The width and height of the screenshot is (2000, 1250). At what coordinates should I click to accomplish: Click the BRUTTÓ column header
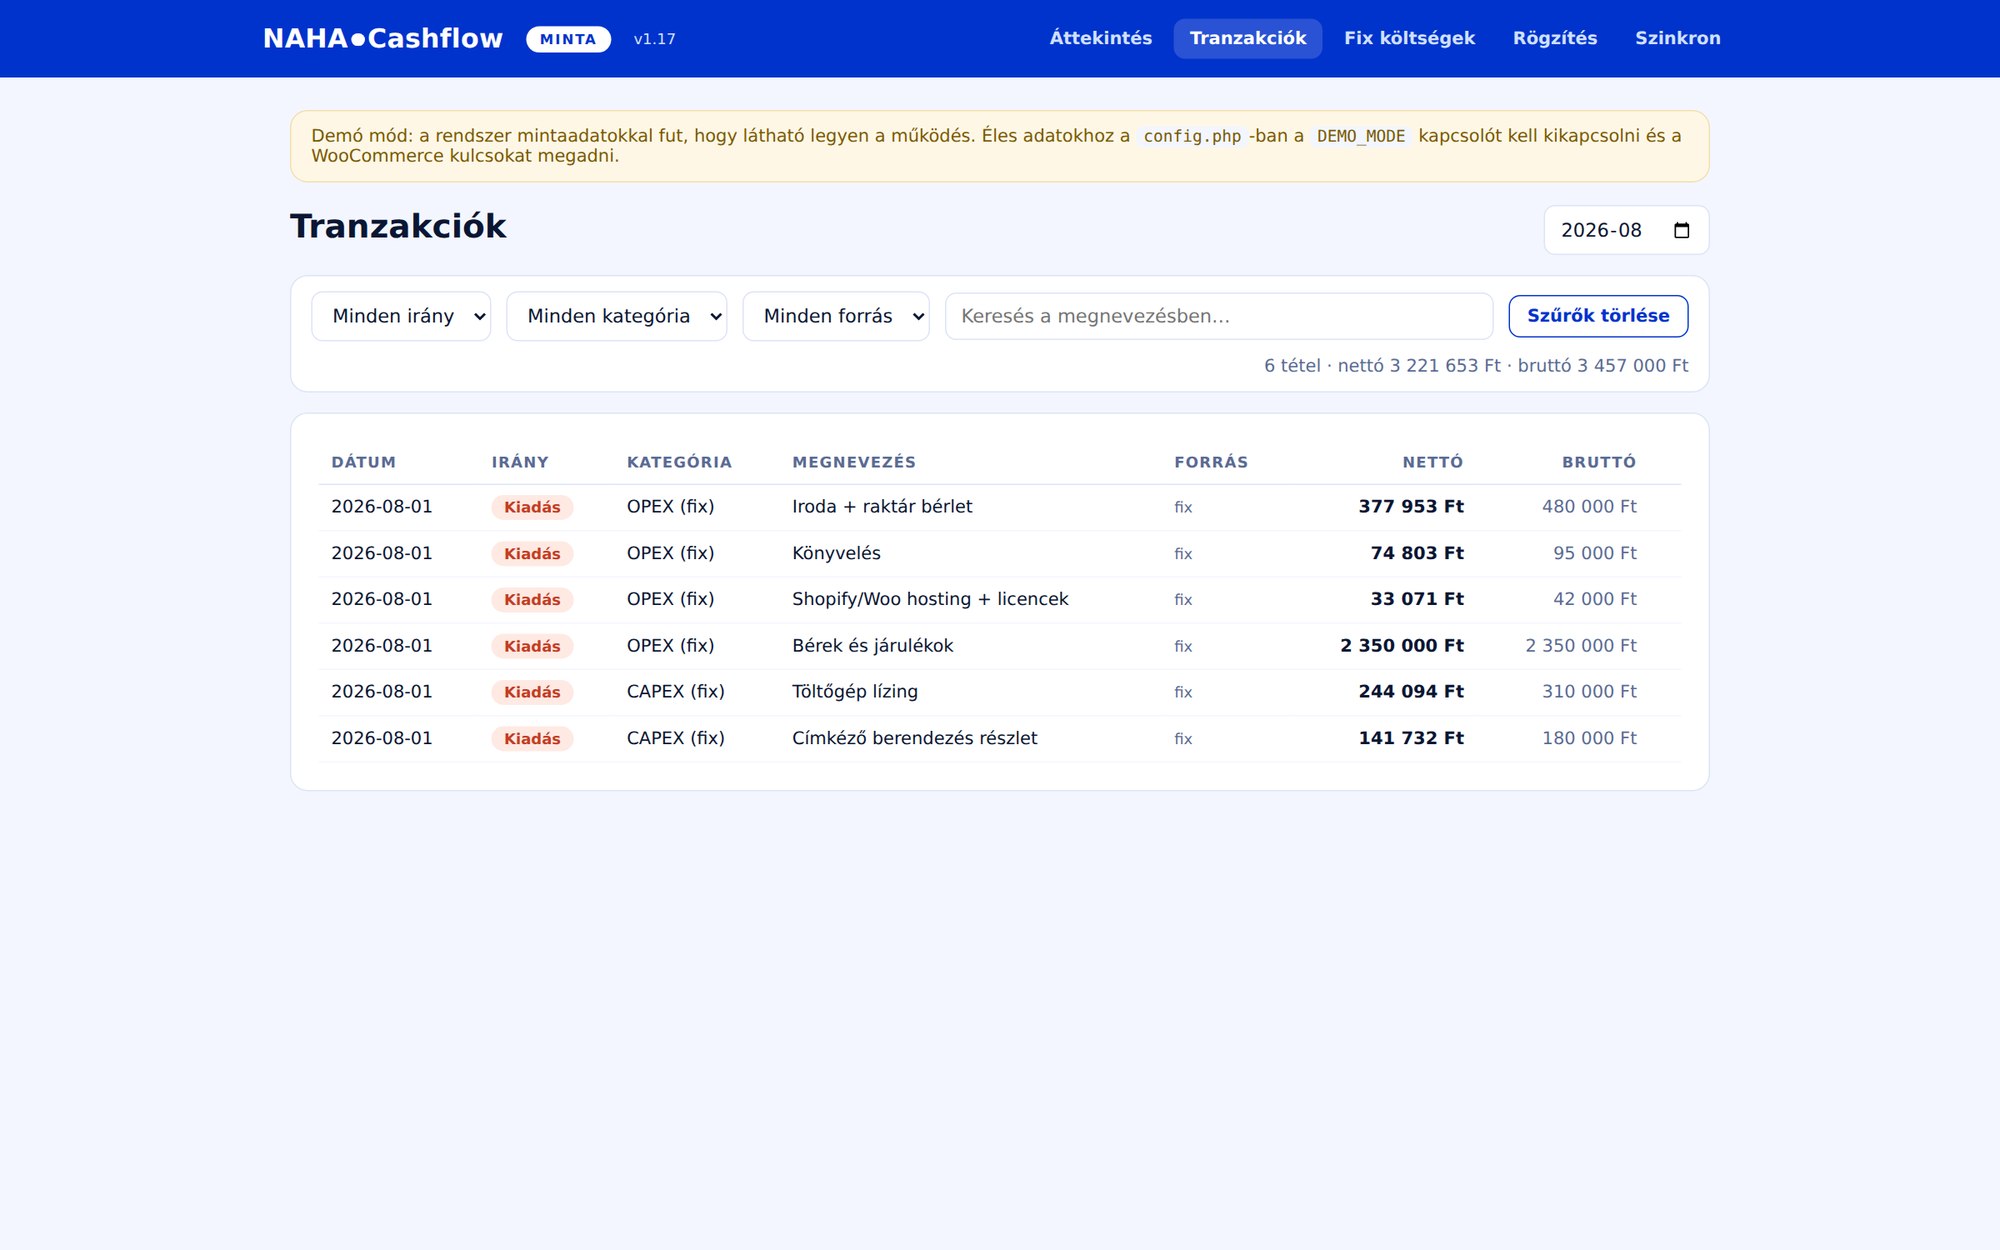1598,462
